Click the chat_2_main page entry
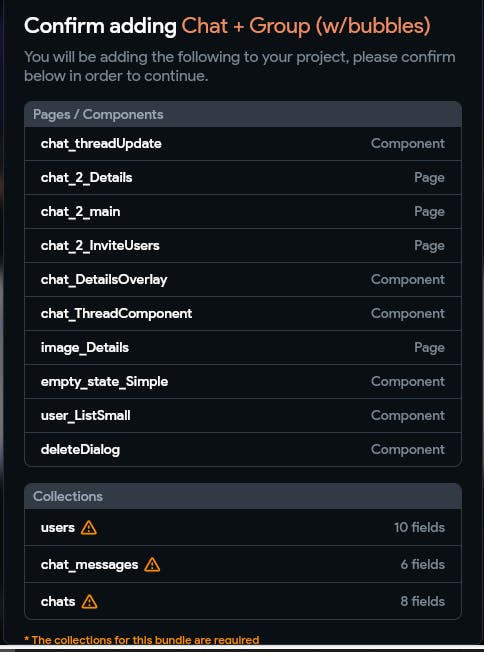 (x=243, y=212)
